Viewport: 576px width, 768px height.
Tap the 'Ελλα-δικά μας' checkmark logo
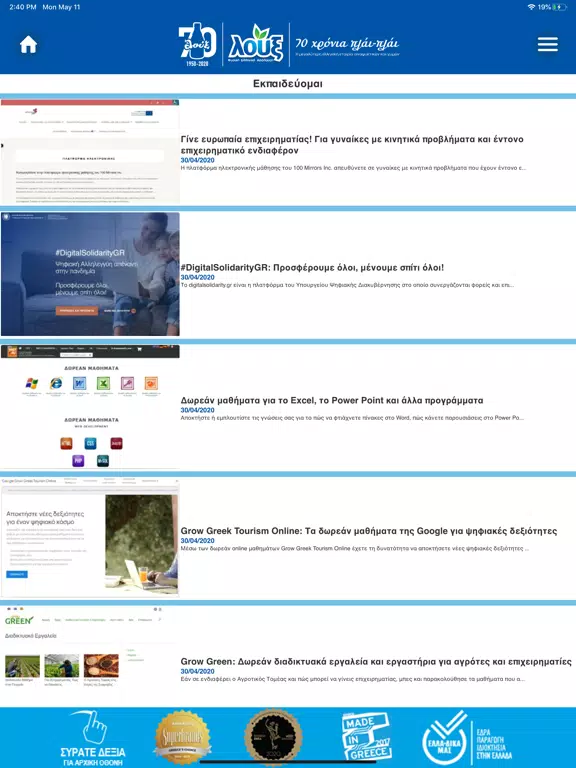(x=445, y=739)
